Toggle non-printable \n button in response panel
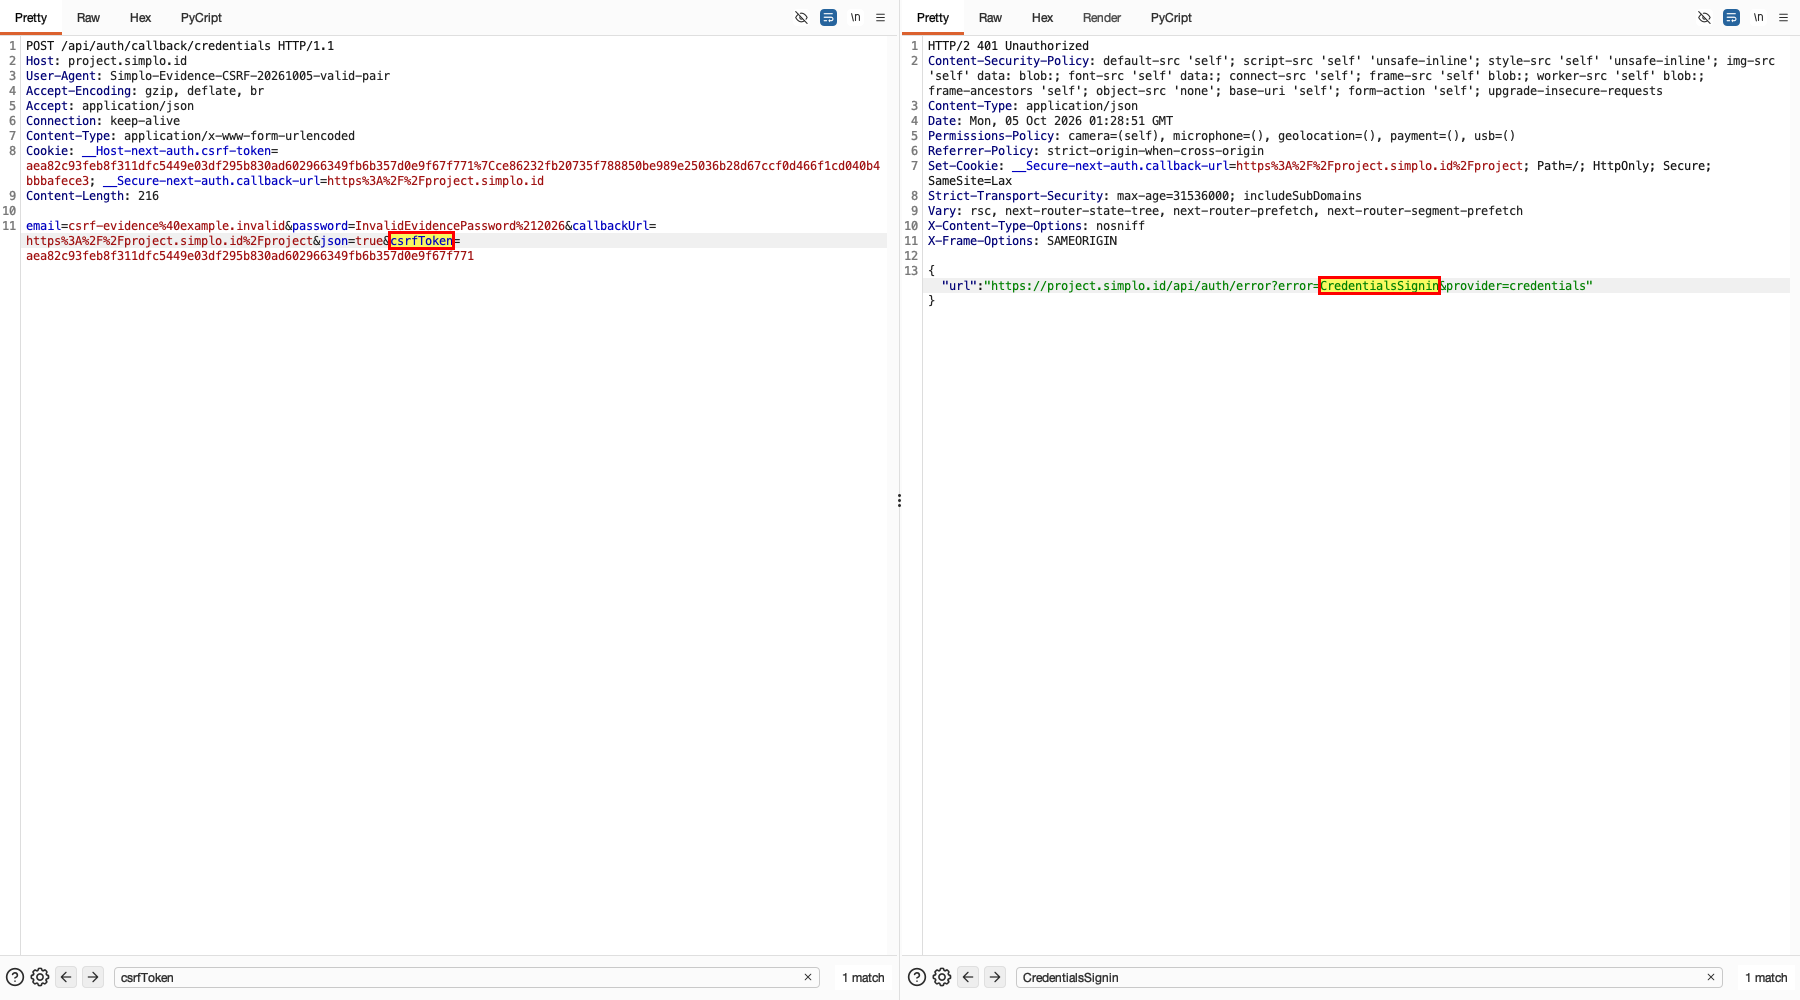This screenshot has height=1000, width=1800. 1758,18
